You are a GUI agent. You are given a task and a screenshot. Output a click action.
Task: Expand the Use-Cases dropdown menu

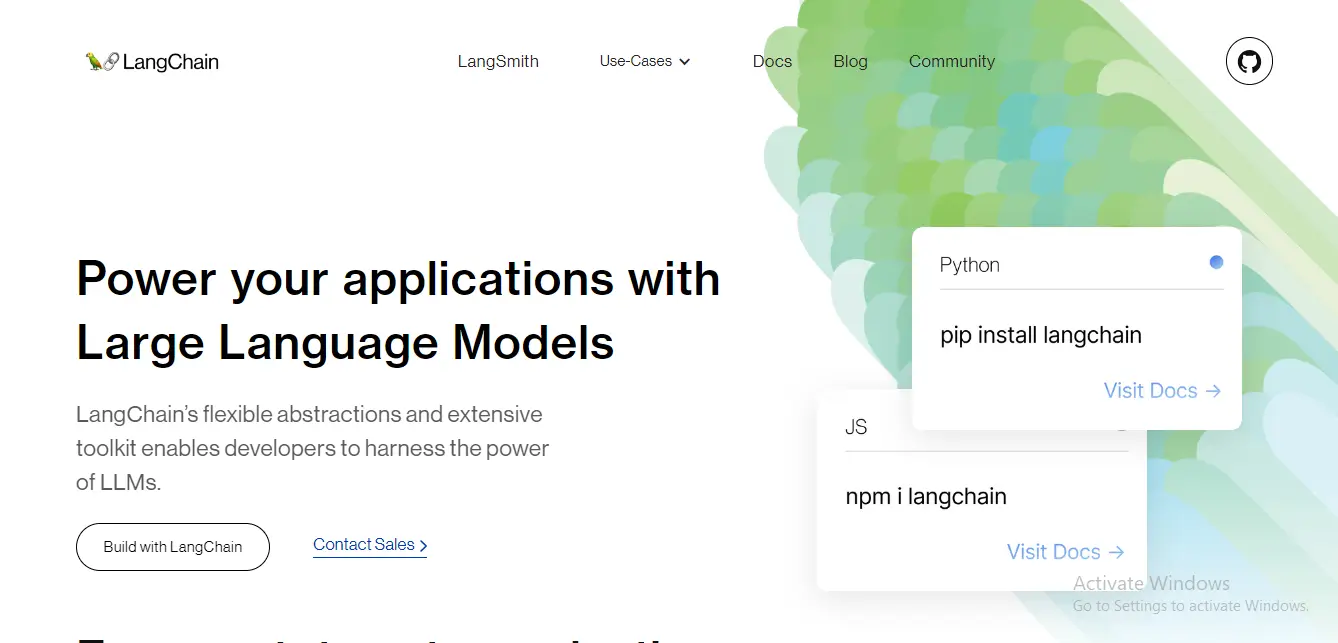645,61
